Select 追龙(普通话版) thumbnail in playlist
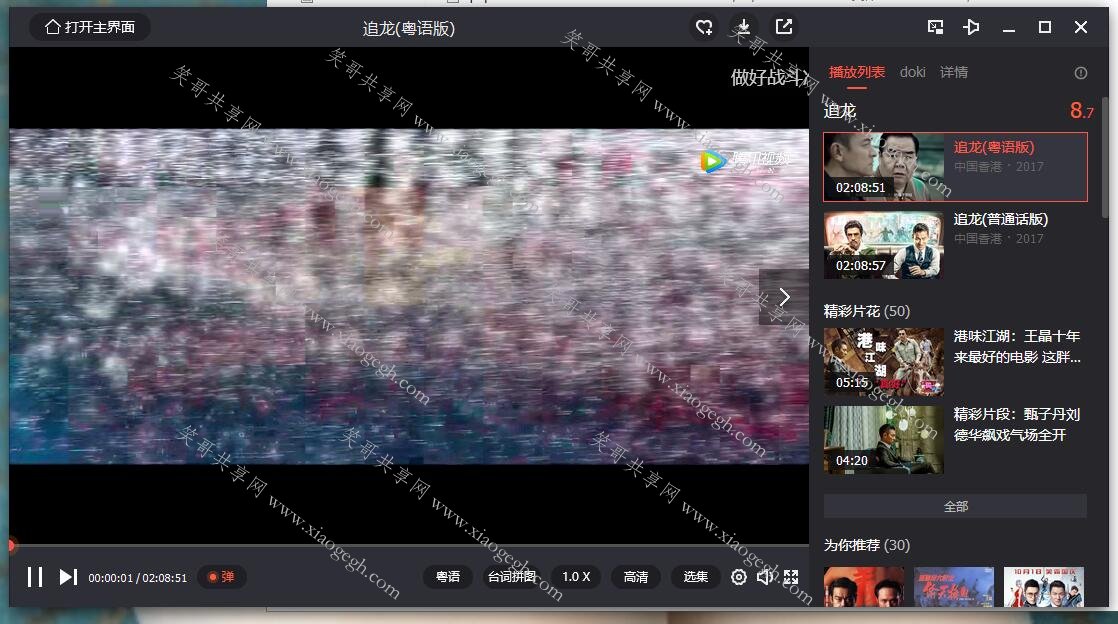Screen dimensions: 1118x624 pos(884,245)
